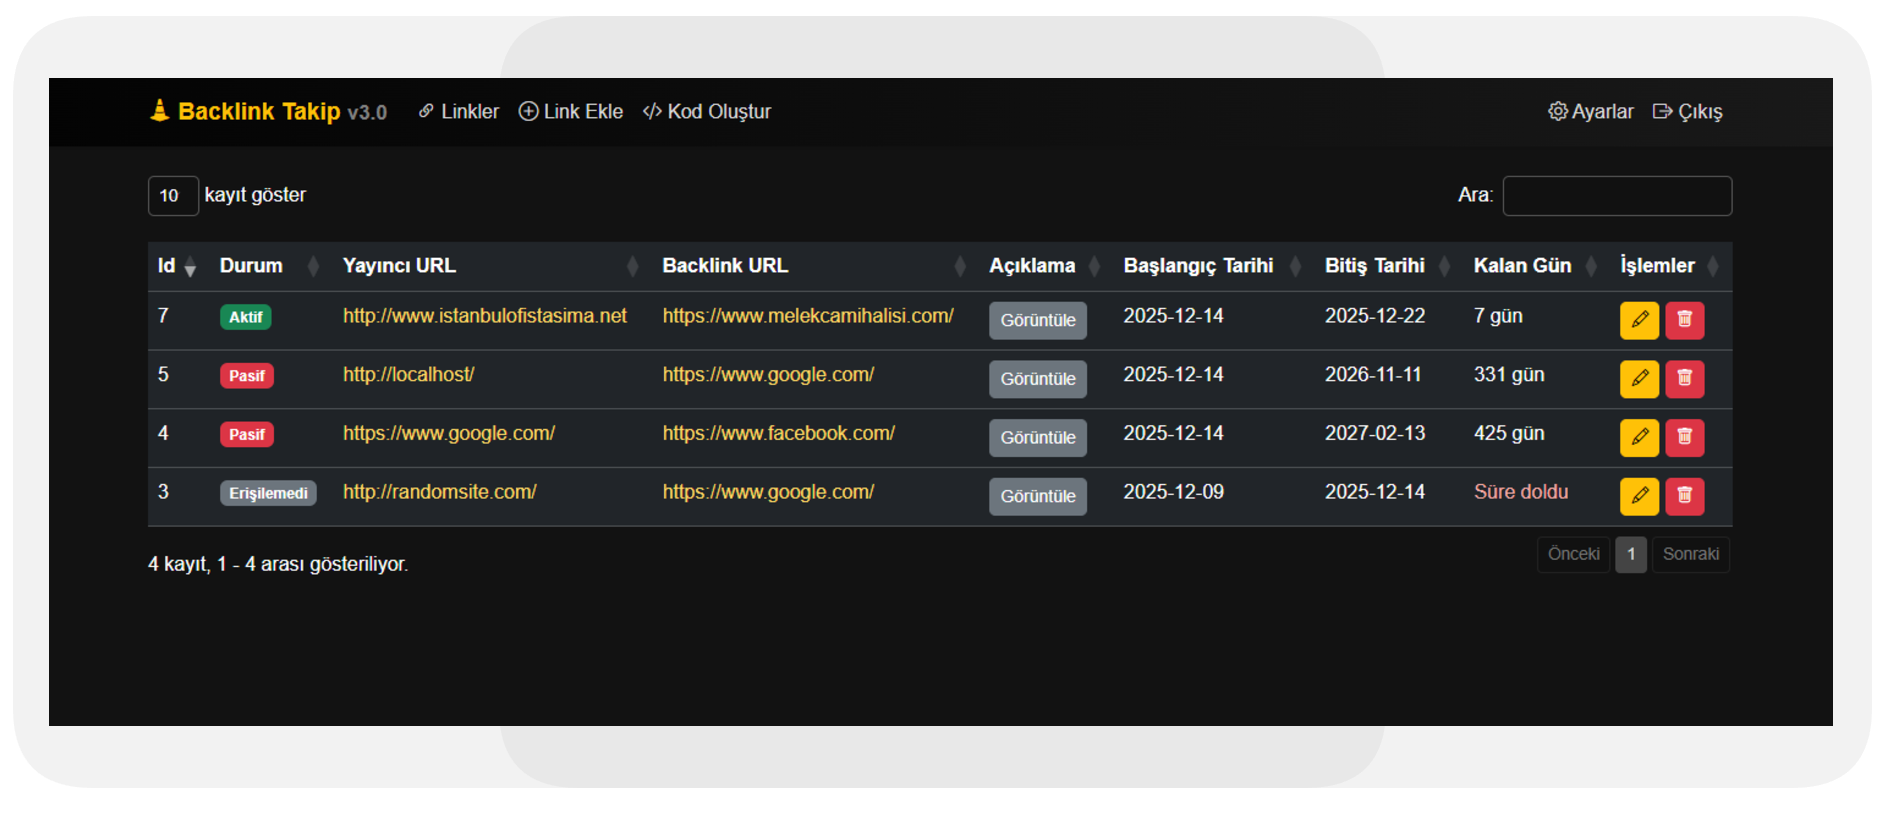Open the facebook.com backlink URL
The image size is (1888, 814).
pyautogui.click(x=778, y=433)
